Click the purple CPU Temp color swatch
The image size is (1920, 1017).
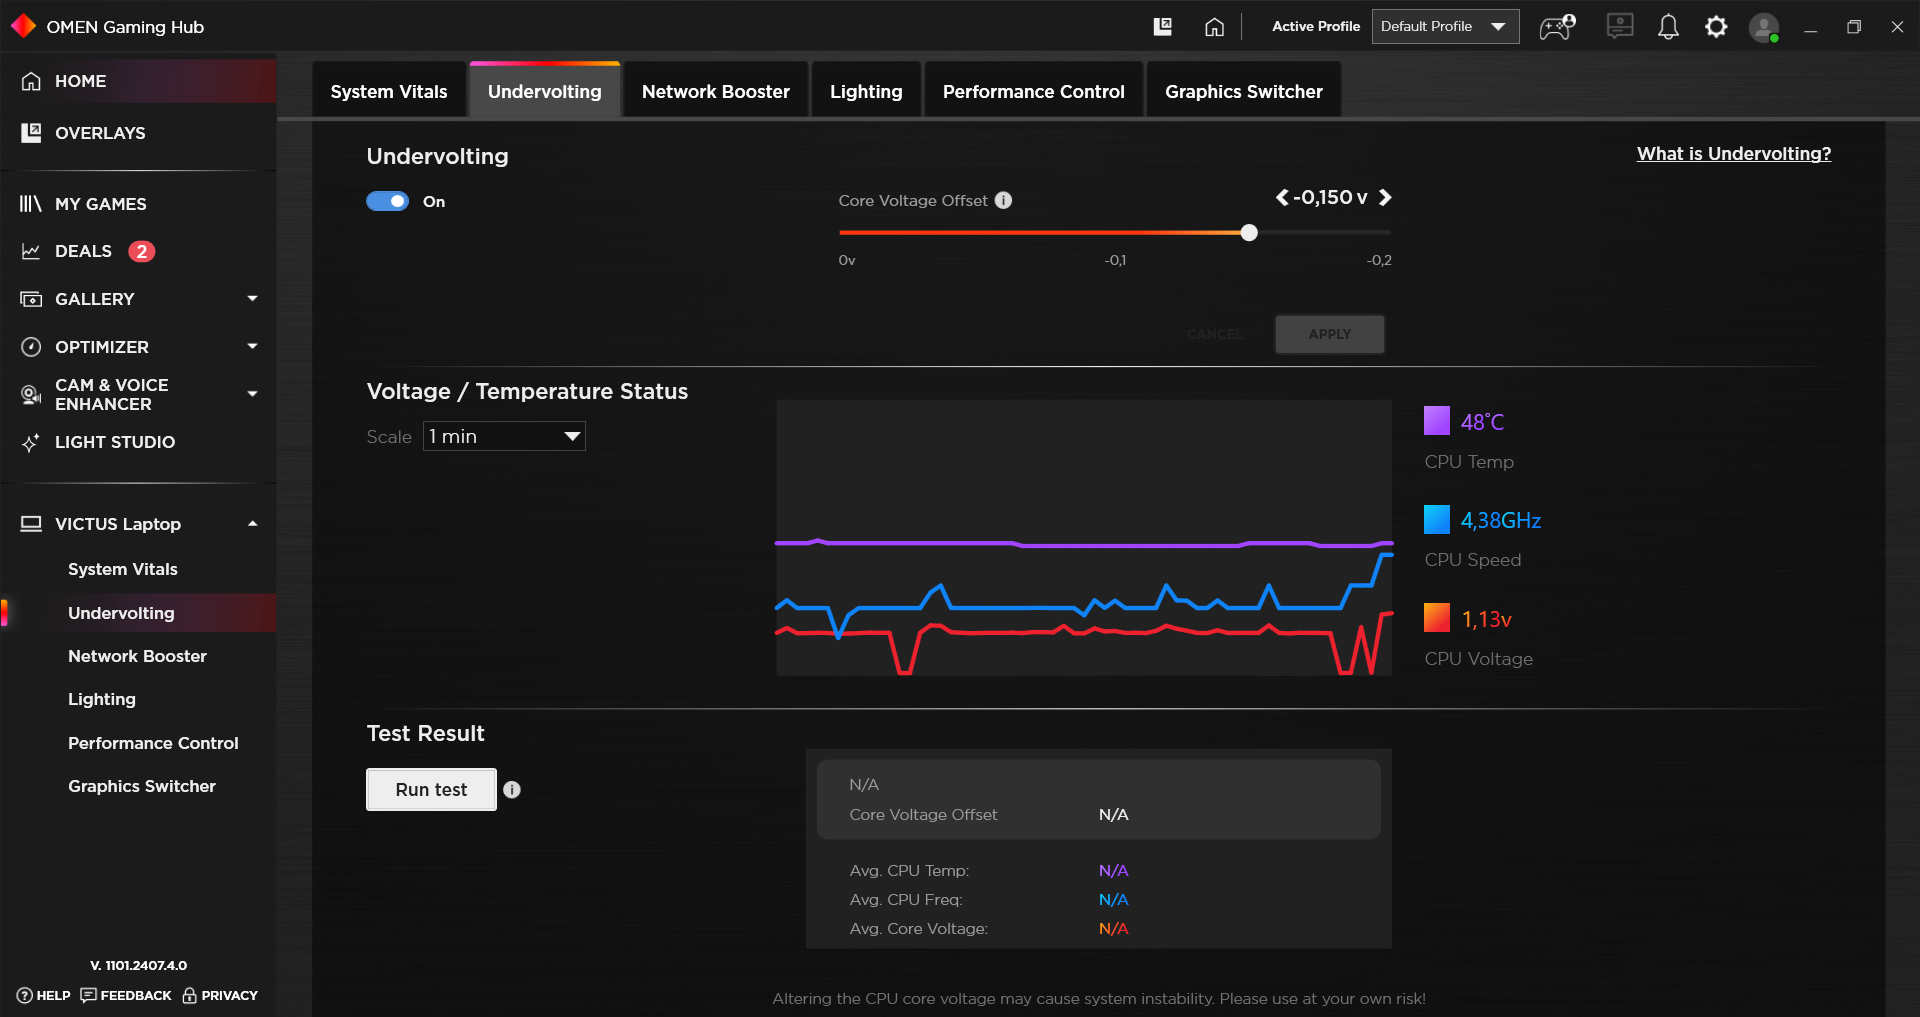[x=1437, y=421]
